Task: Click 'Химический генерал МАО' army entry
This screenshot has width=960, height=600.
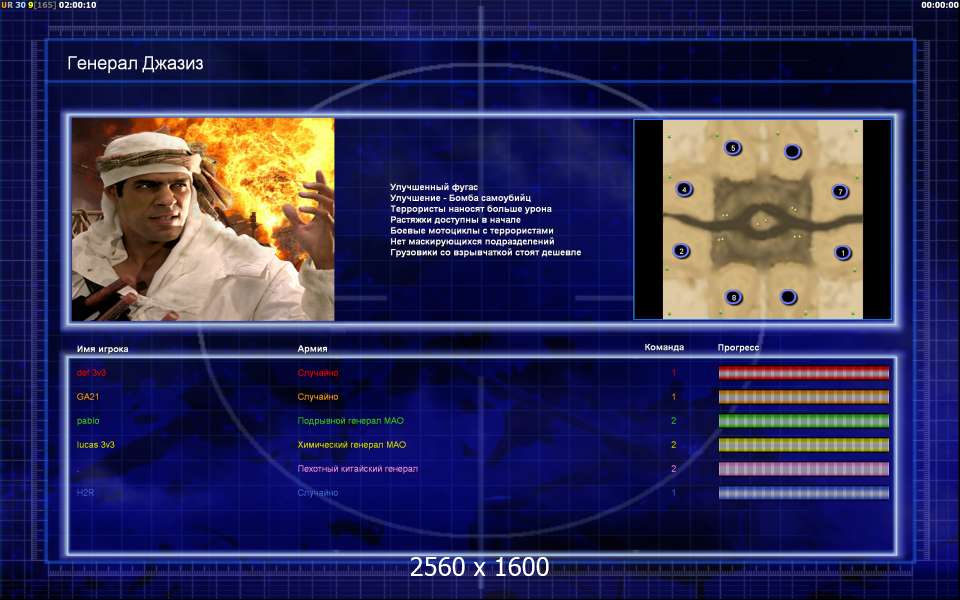Action: coord(351,444)
